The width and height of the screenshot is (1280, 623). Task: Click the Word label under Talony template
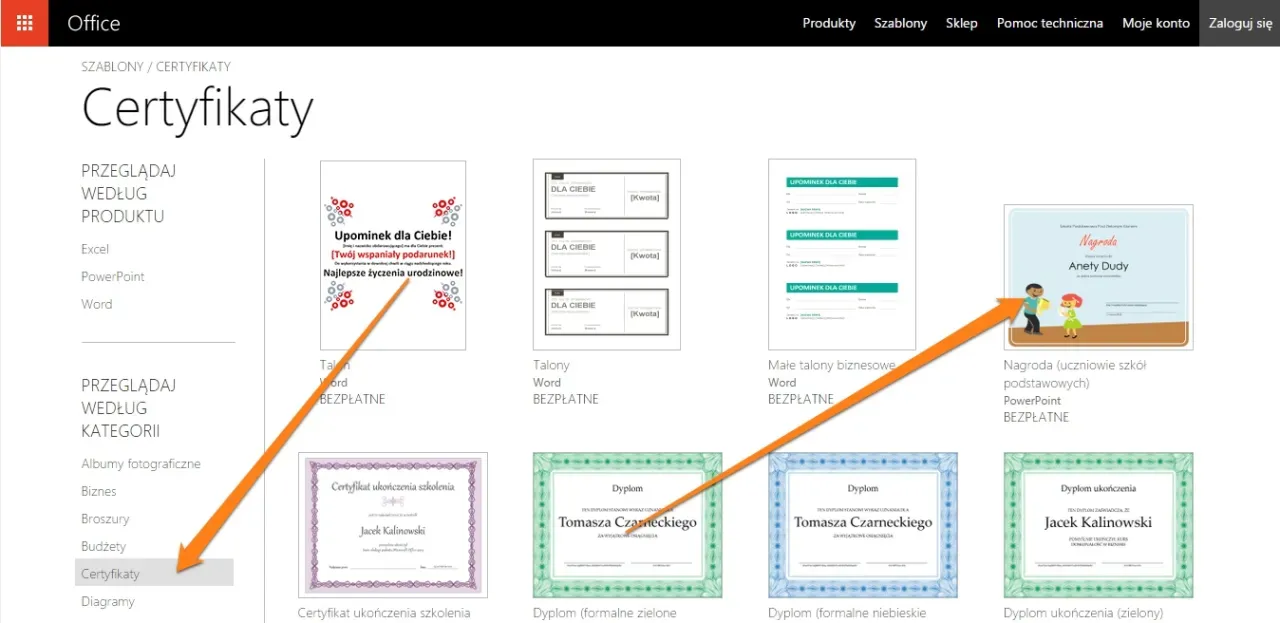(x=547, y=383)
